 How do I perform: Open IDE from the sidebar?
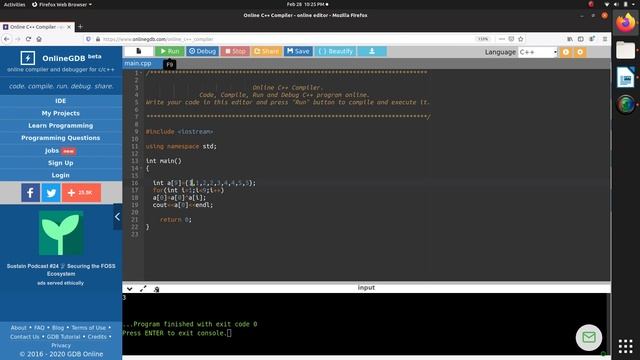[x=60, y=101]
